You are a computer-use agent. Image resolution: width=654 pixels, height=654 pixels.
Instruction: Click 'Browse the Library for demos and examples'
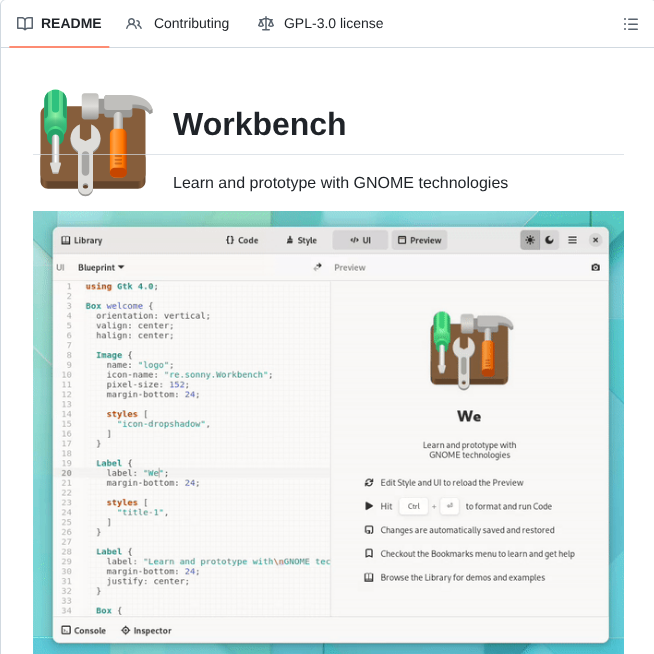pyautogui.click(x=463, y=577)
